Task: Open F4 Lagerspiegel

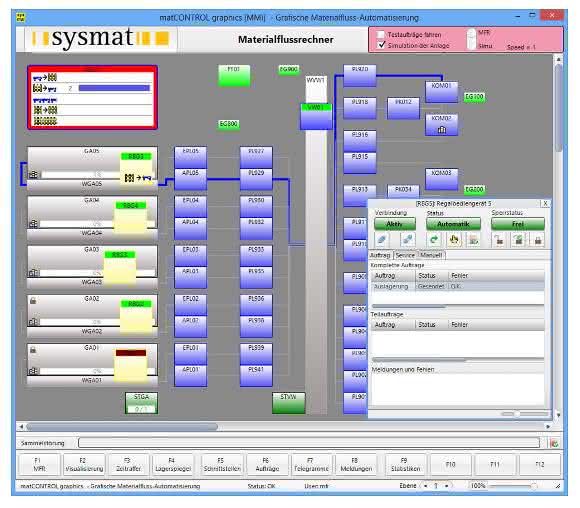Action: click(x=173, y=464)
